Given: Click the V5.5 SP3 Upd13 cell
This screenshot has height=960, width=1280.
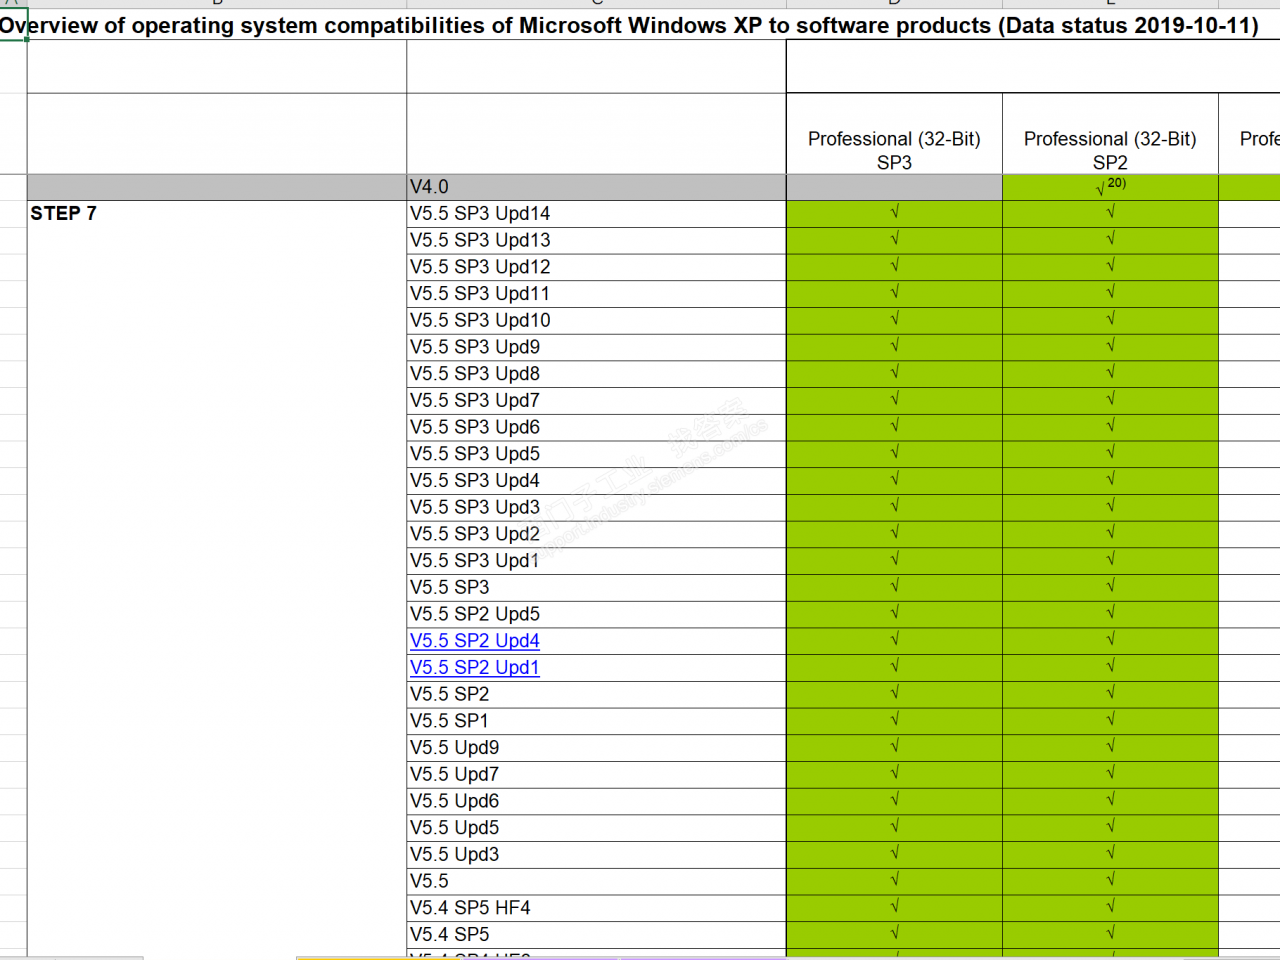Looking at the screenshot, I should [596, 241].
